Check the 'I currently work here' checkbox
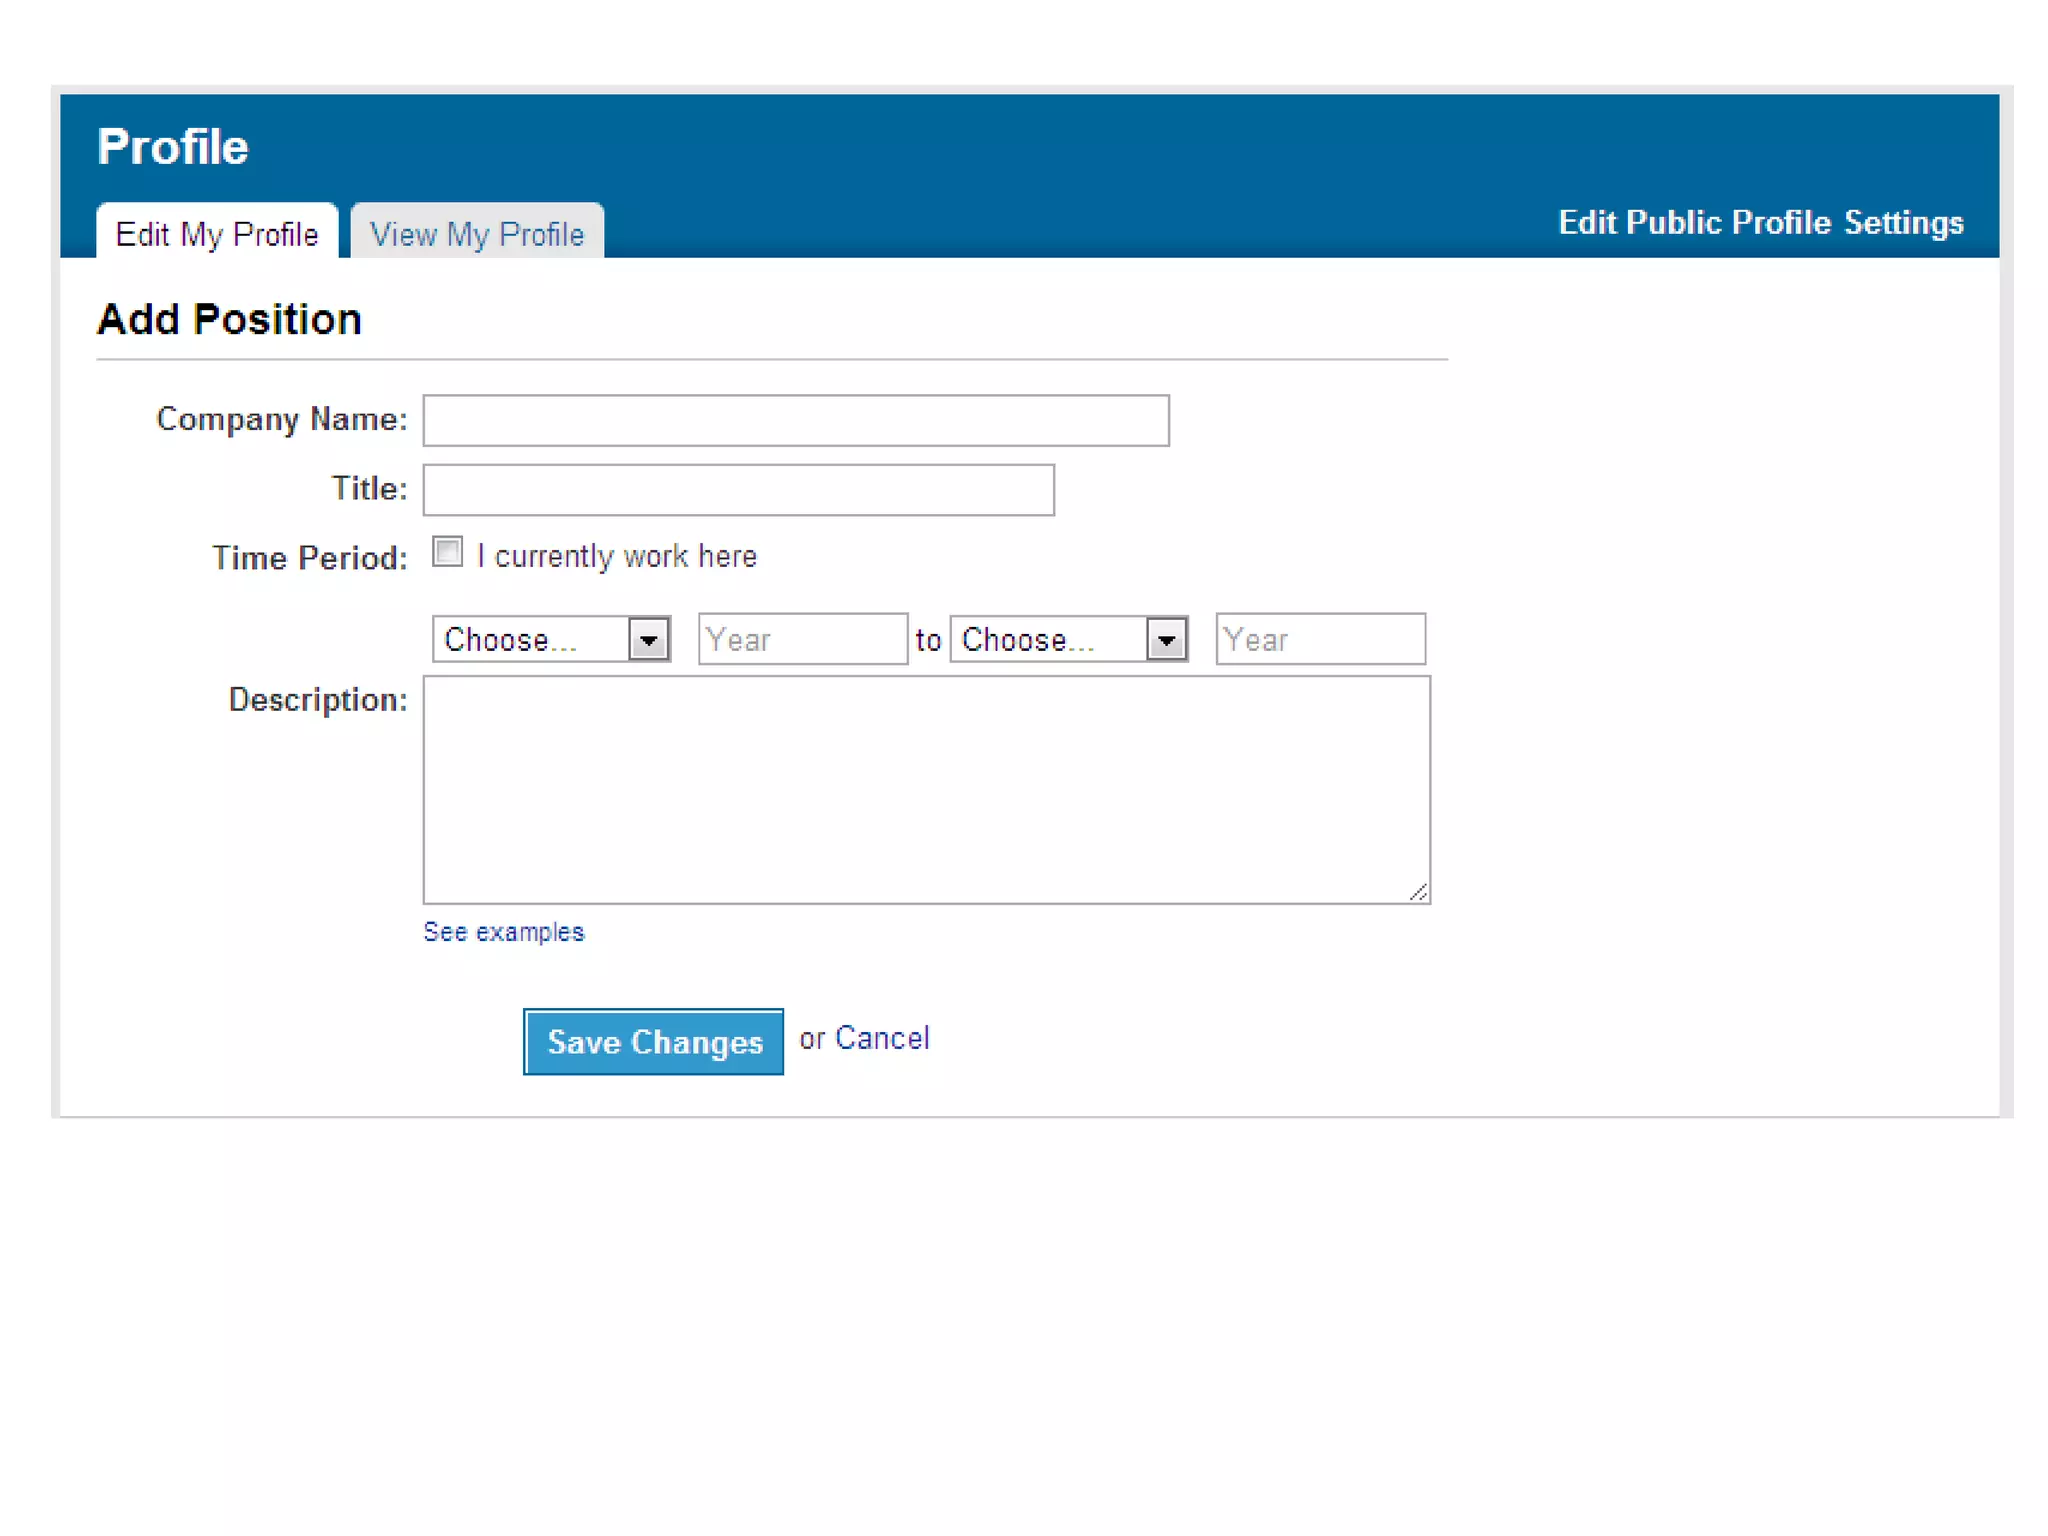This screenshot has width=2048, height=1536. click(447, 552)
